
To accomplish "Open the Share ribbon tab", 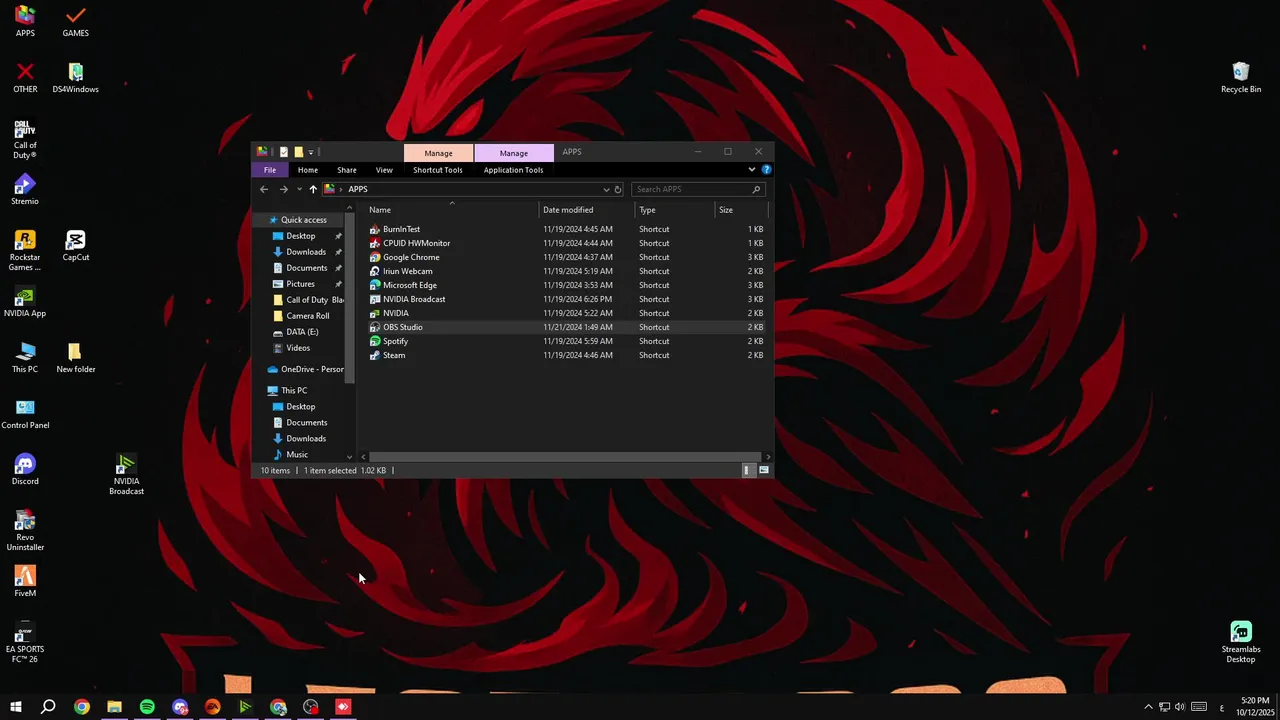I will pos(347,170).
